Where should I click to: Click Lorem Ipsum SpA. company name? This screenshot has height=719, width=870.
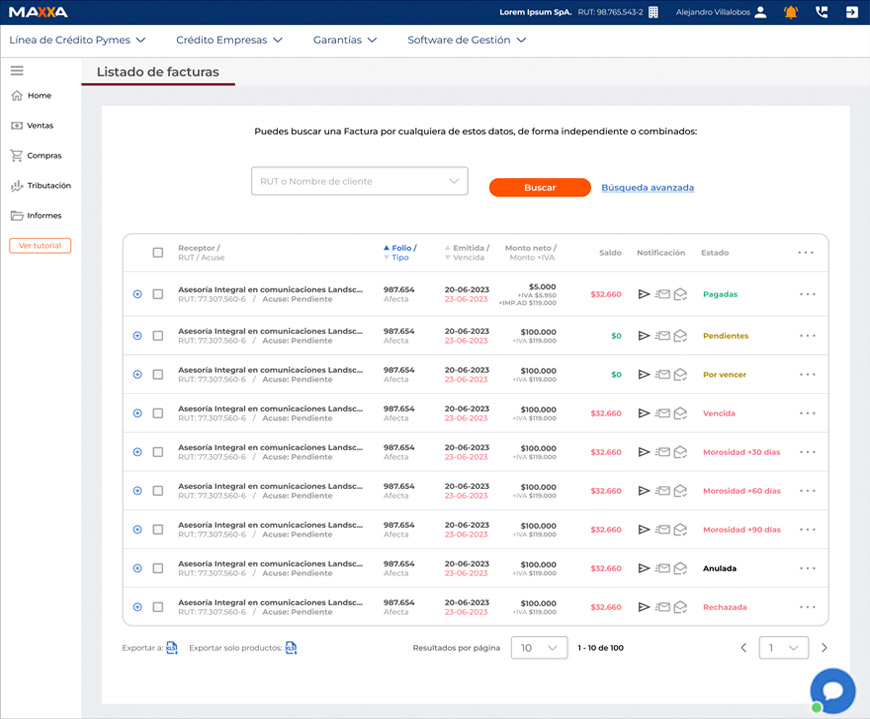point(535,12)
